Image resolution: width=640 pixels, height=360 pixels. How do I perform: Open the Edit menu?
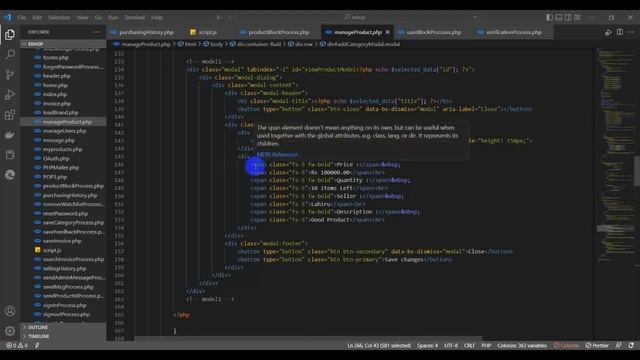[37, 18]
